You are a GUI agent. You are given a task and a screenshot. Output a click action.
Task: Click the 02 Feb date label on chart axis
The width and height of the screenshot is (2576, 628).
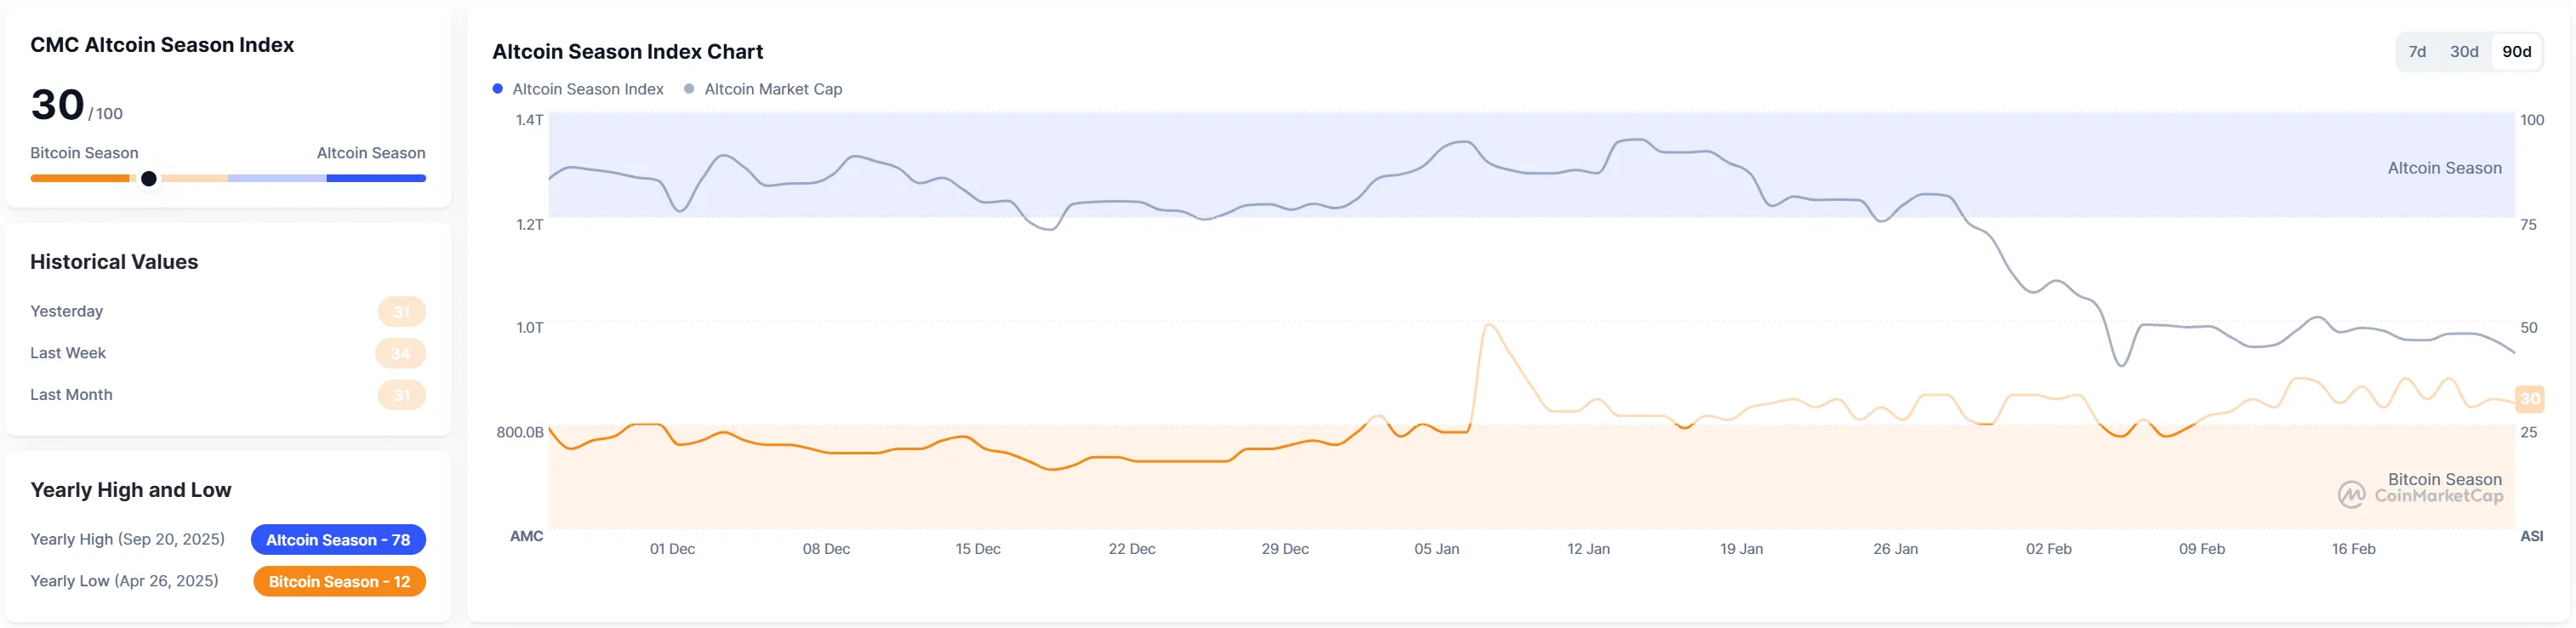coord(2048,549)
